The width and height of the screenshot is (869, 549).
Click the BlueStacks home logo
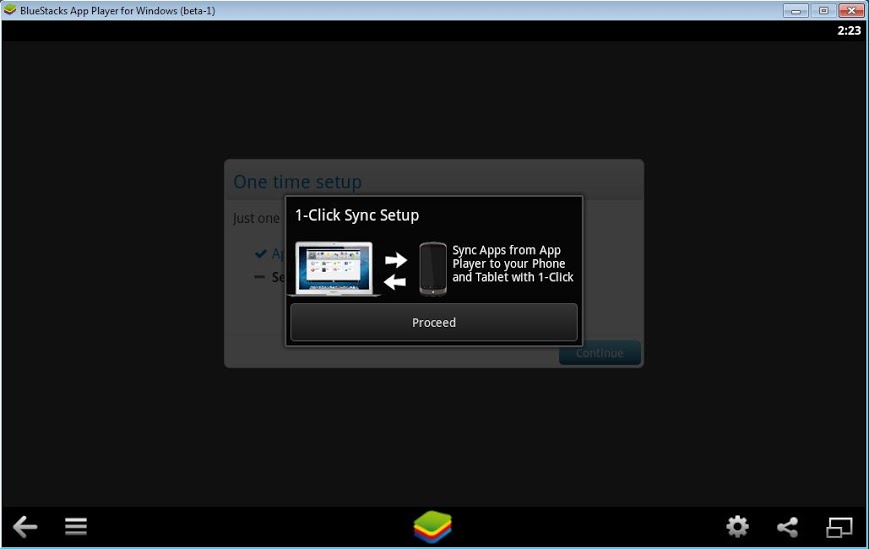[433, 527]
